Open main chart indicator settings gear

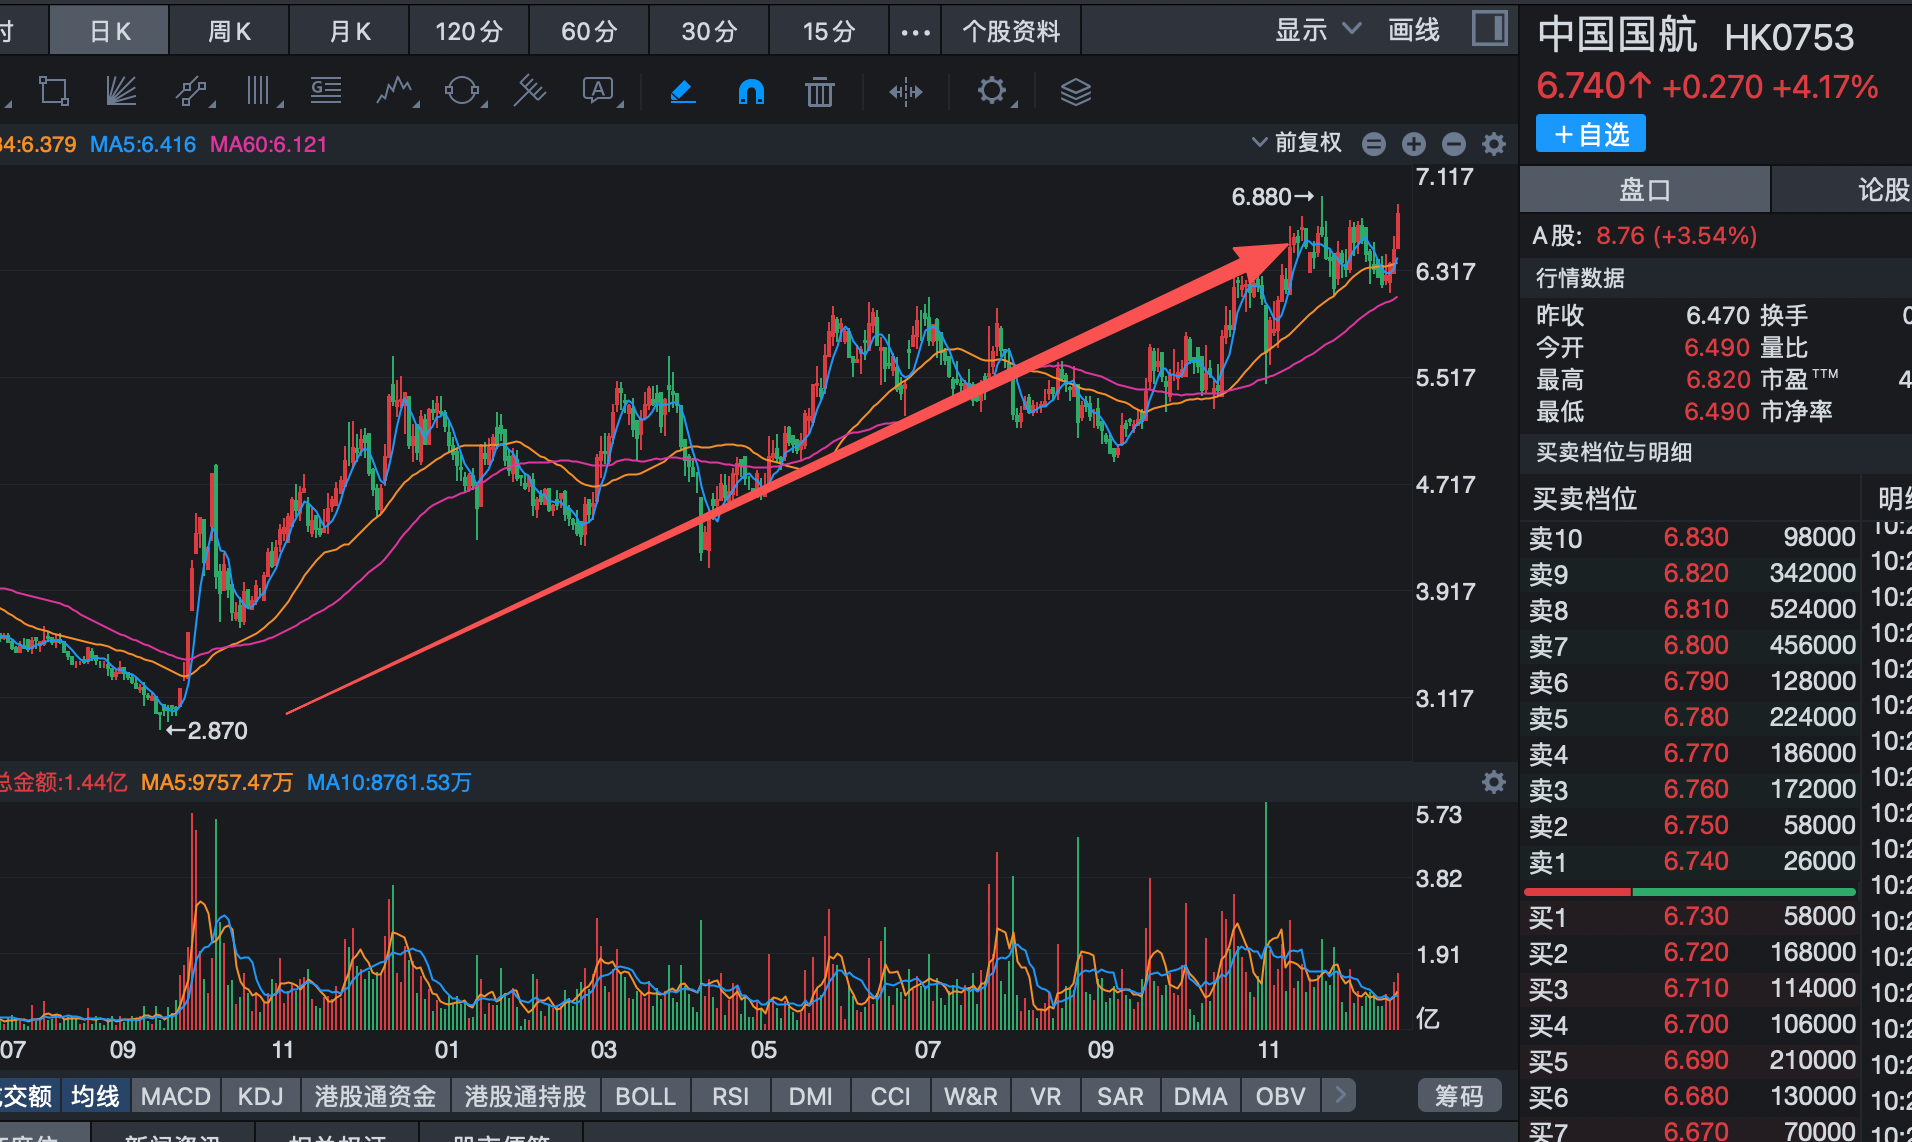coord(1493,144)
